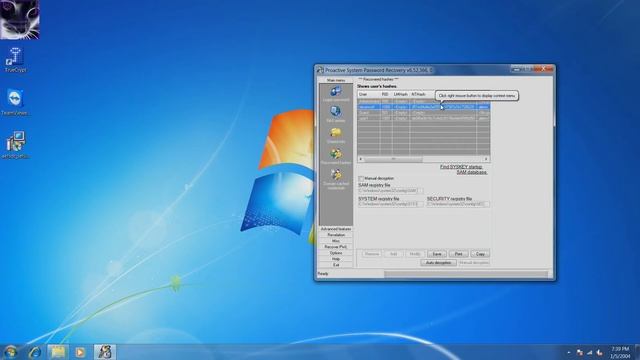
Task: Open the taskbar clock and date
Action: [x=620, y=352]
